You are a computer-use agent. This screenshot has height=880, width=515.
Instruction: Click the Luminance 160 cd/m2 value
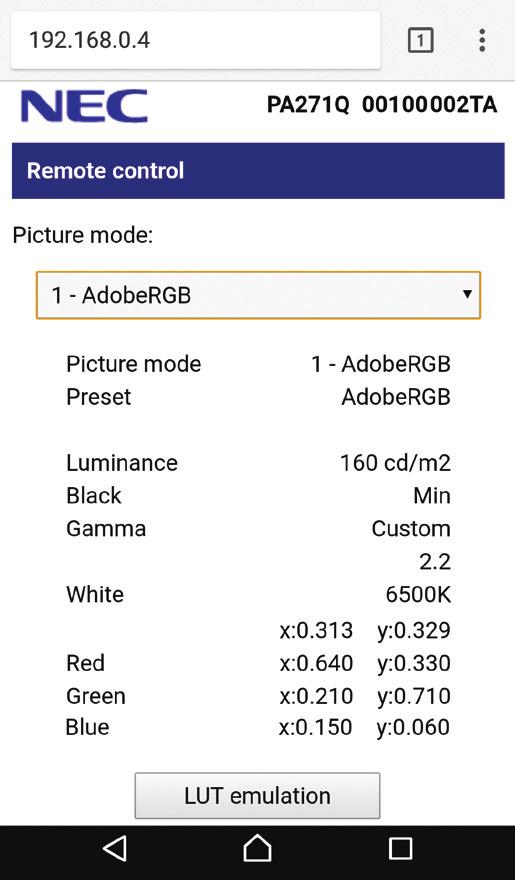pos(395,463)
